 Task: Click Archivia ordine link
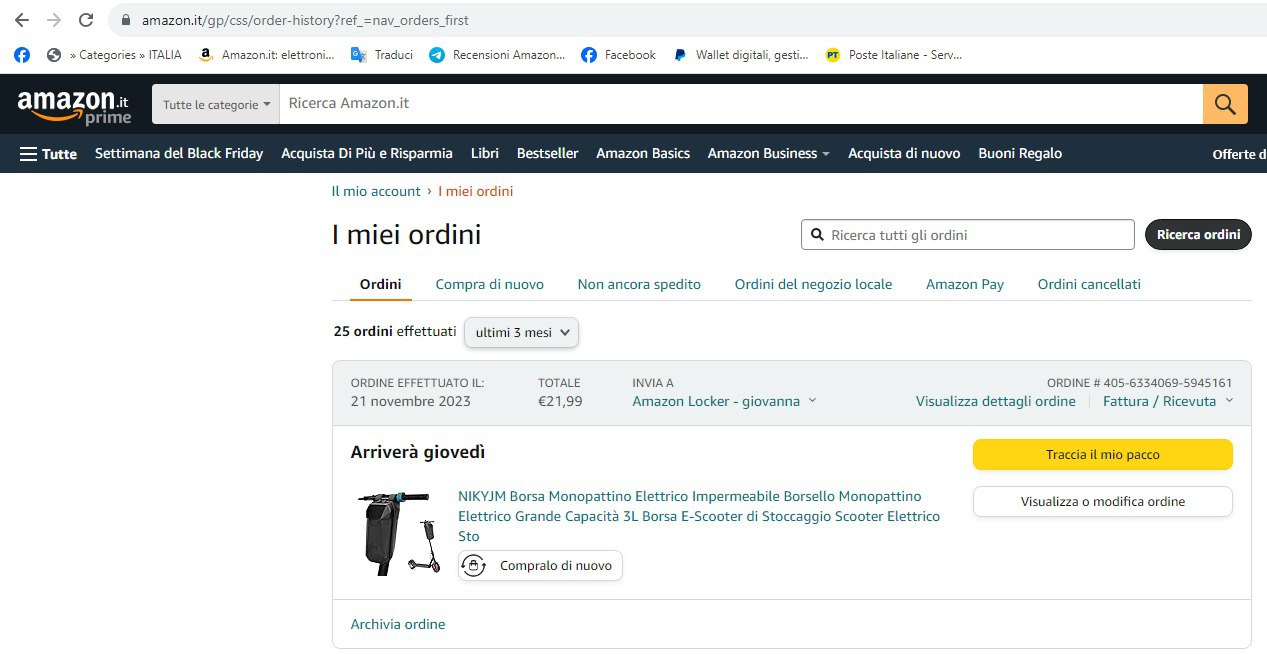coord(398,624)
